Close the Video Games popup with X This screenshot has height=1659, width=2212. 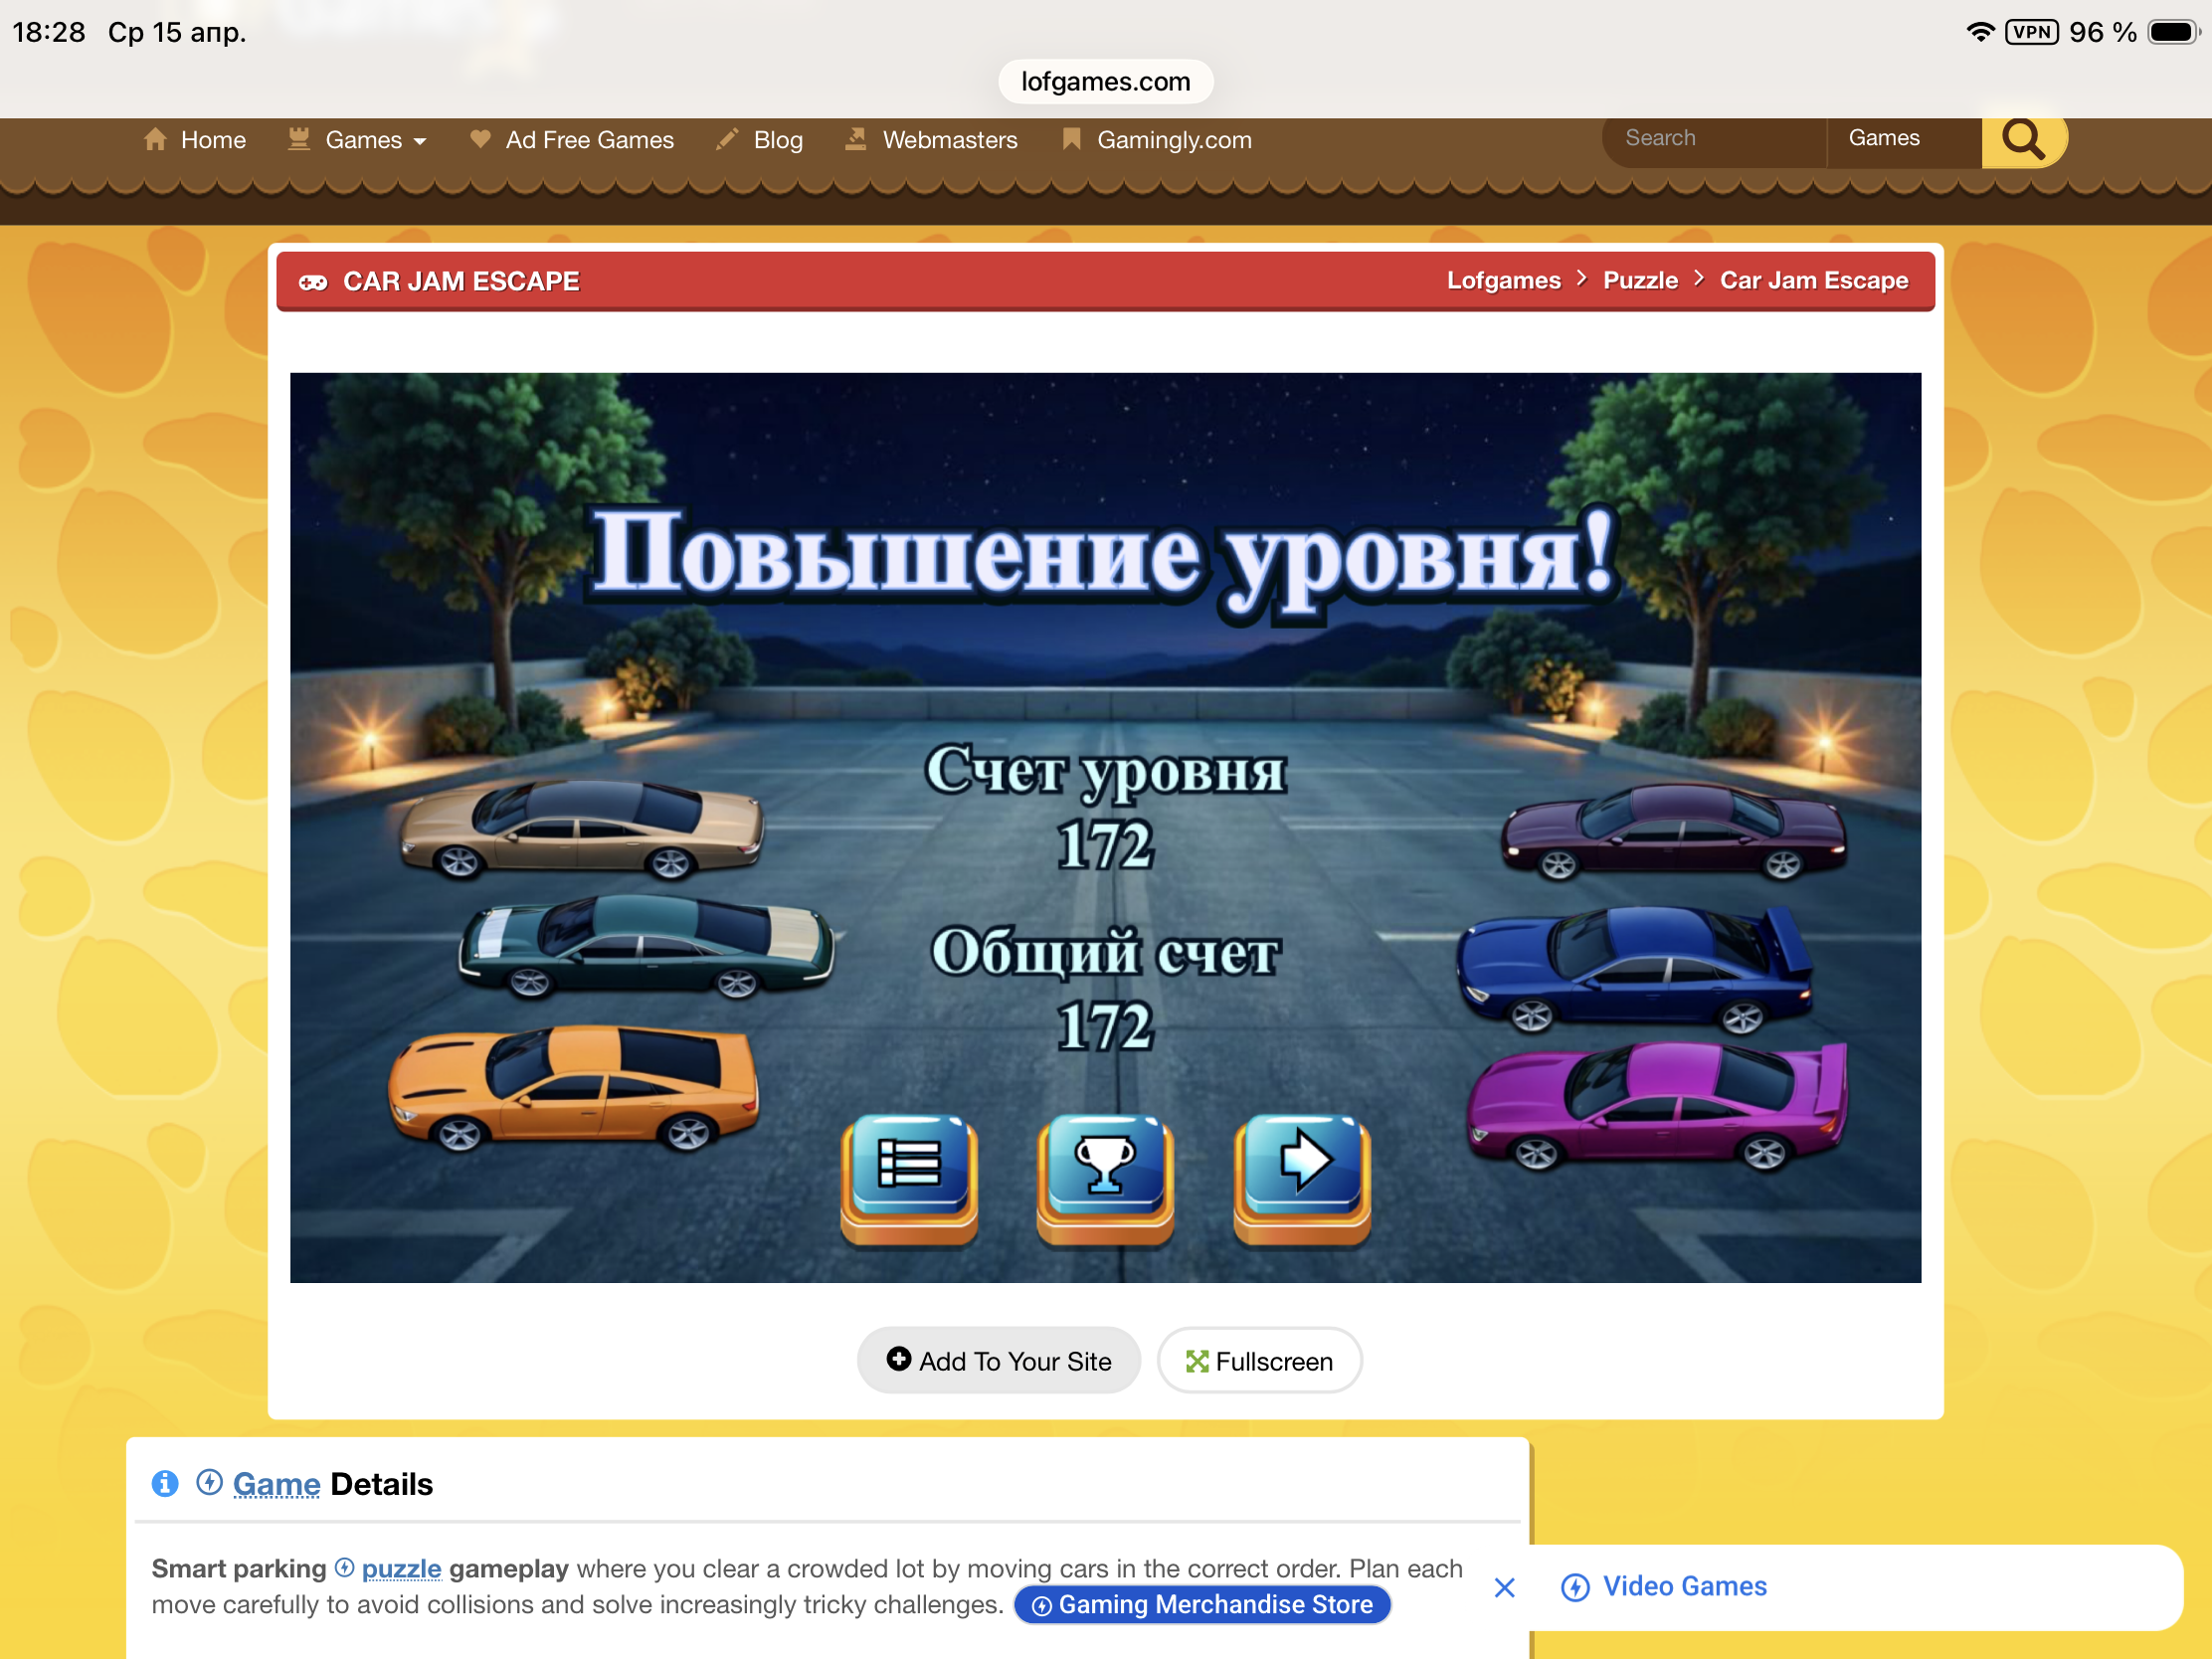point(1504,1587)
